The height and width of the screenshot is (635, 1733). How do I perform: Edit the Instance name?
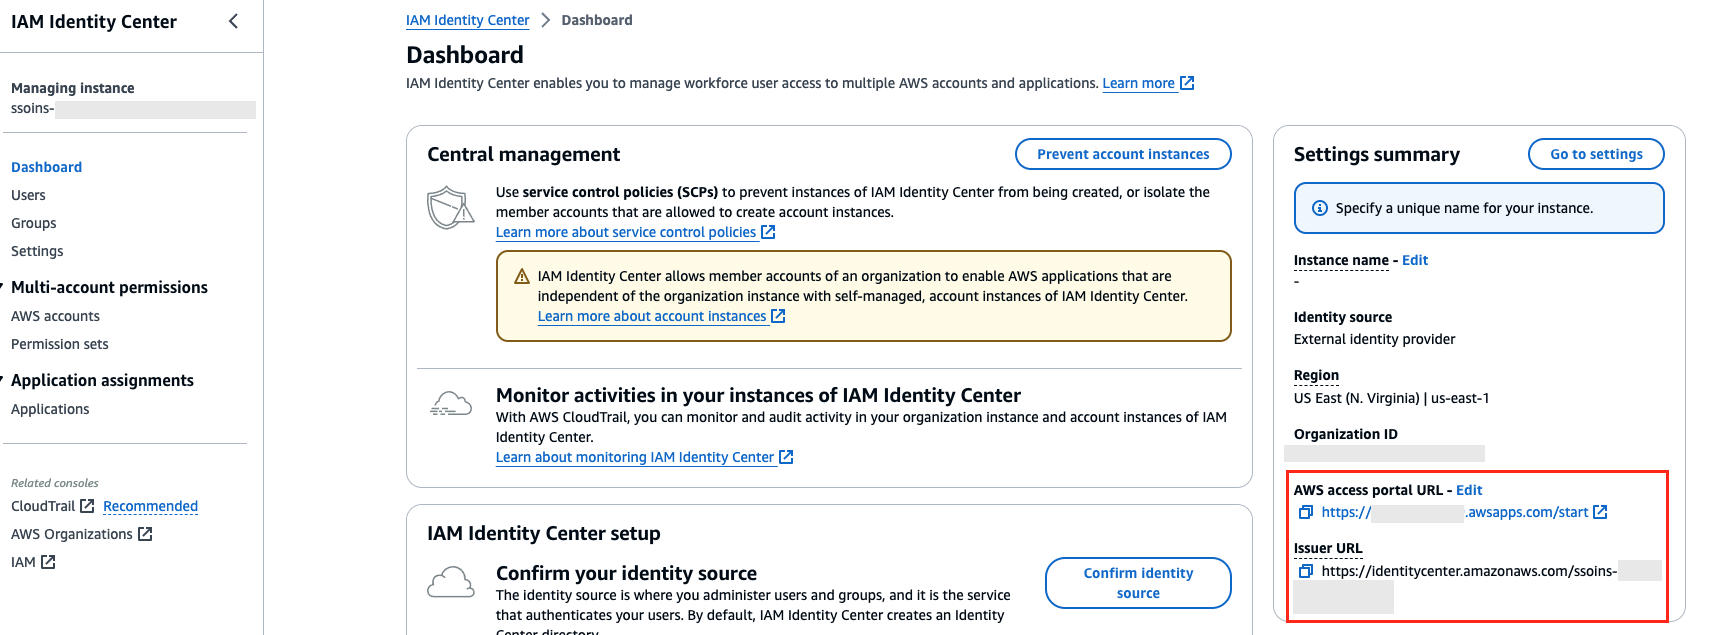[1414, 260]
